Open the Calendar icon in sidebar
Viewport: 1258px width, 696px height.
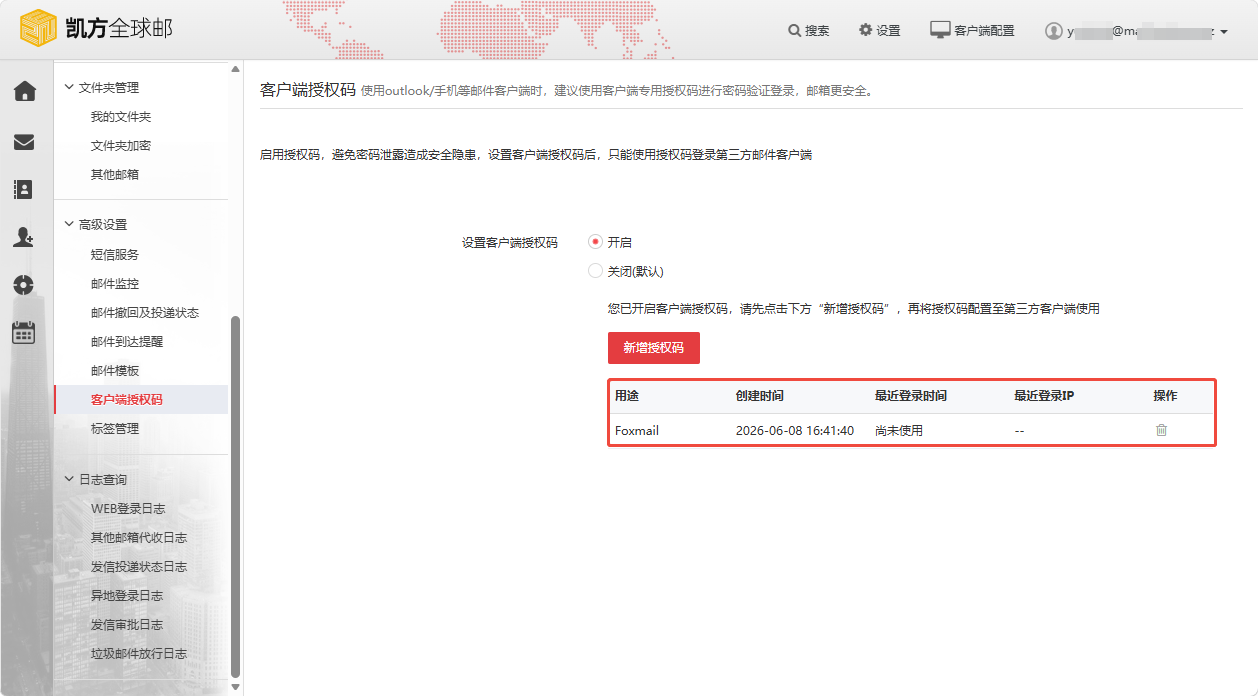(24, 332)
